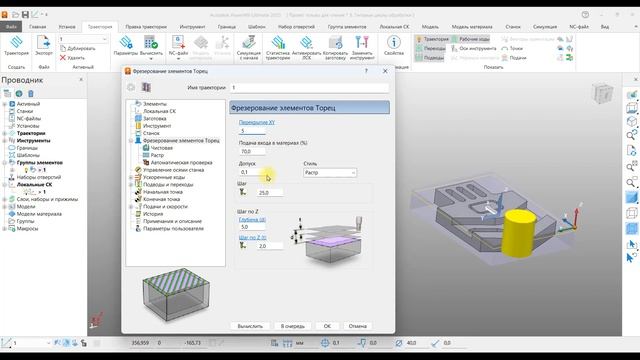Click Отмена button in dialog
The height and width of the screenshot is (360, 640).
click(x=358, y=326)
